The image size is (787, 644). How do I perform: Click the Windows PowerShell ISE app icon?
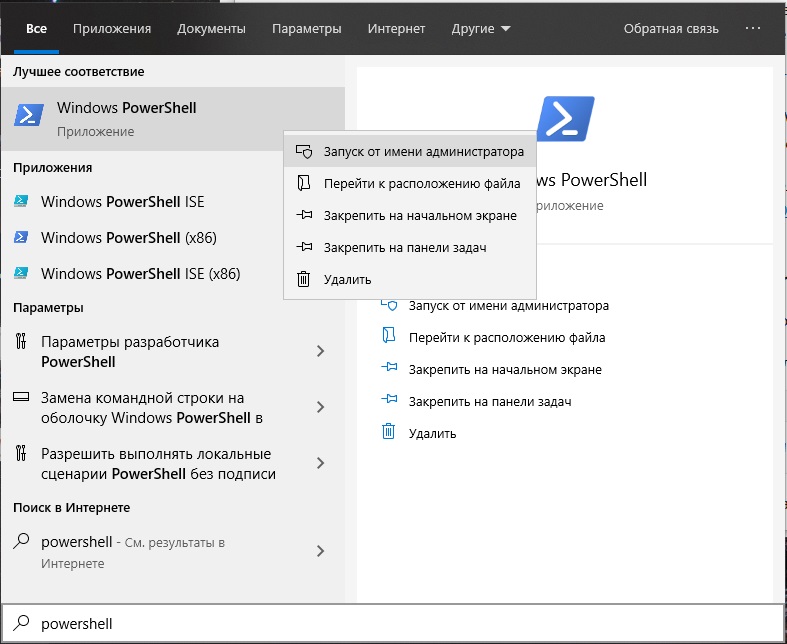[21, 201]
